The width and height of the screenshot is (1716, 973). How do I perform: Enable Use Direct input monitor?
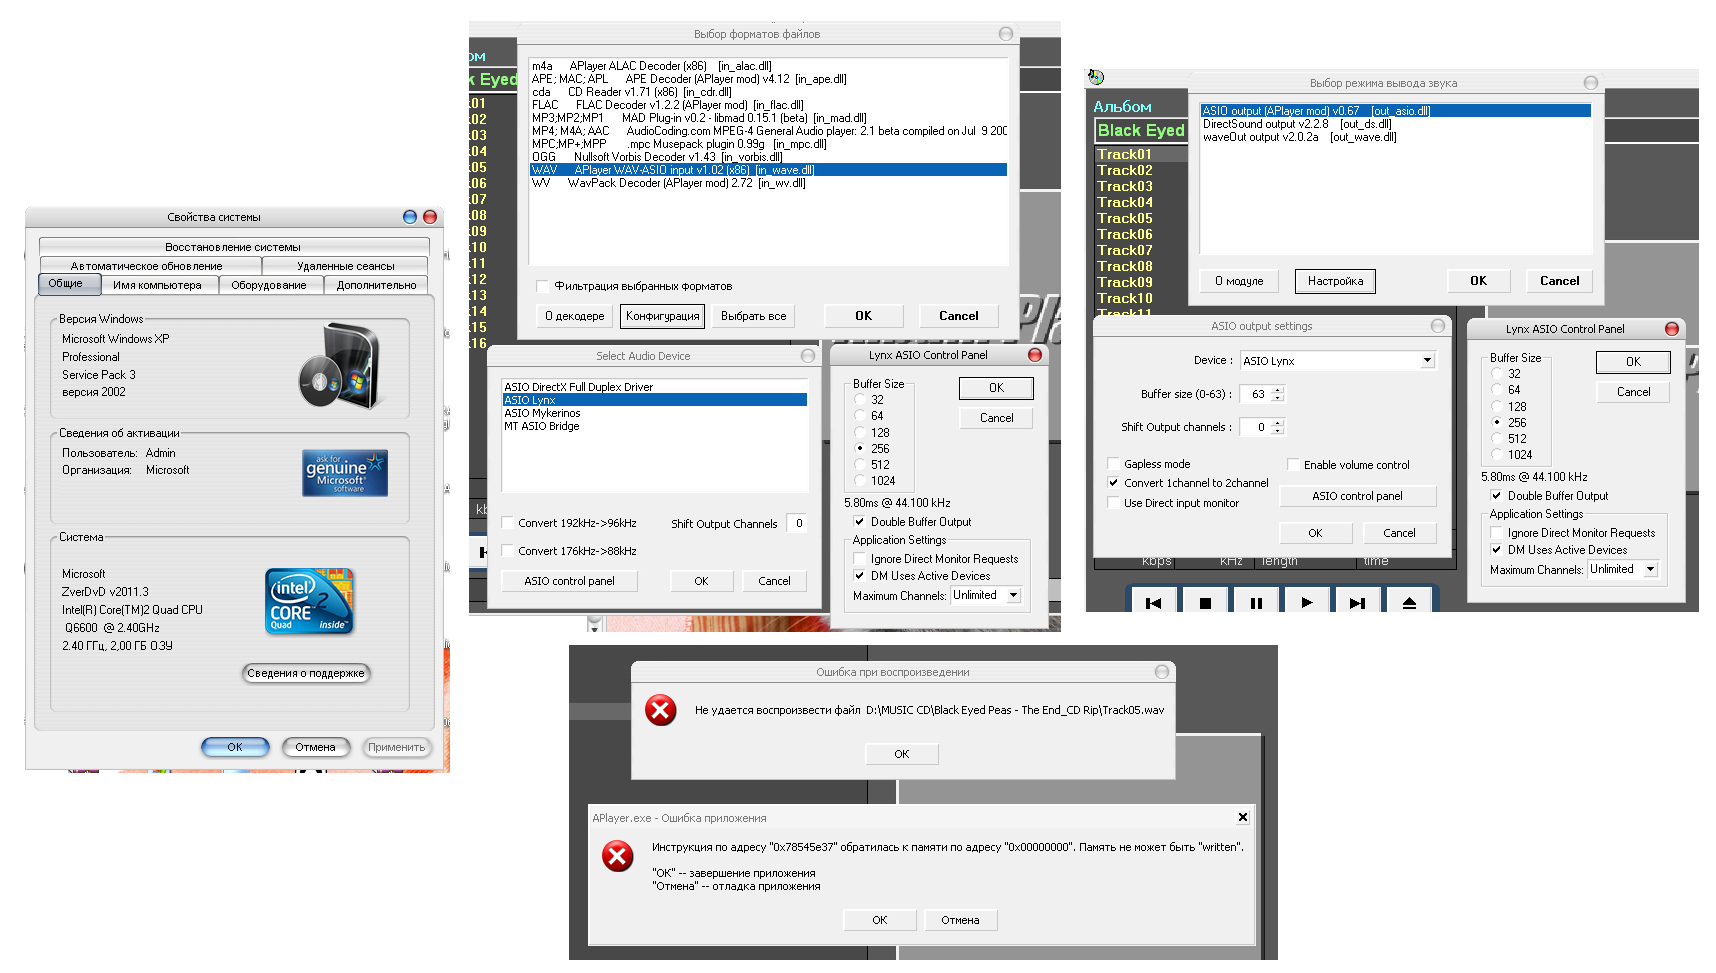click(x=1113, y=503)
